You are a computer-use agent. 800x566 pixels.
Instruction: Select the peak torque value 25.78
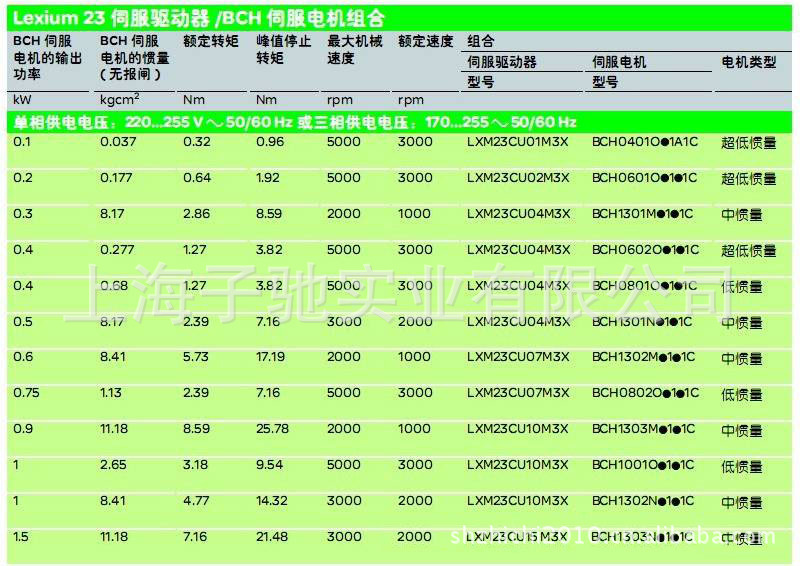click(x=272, y=430)
